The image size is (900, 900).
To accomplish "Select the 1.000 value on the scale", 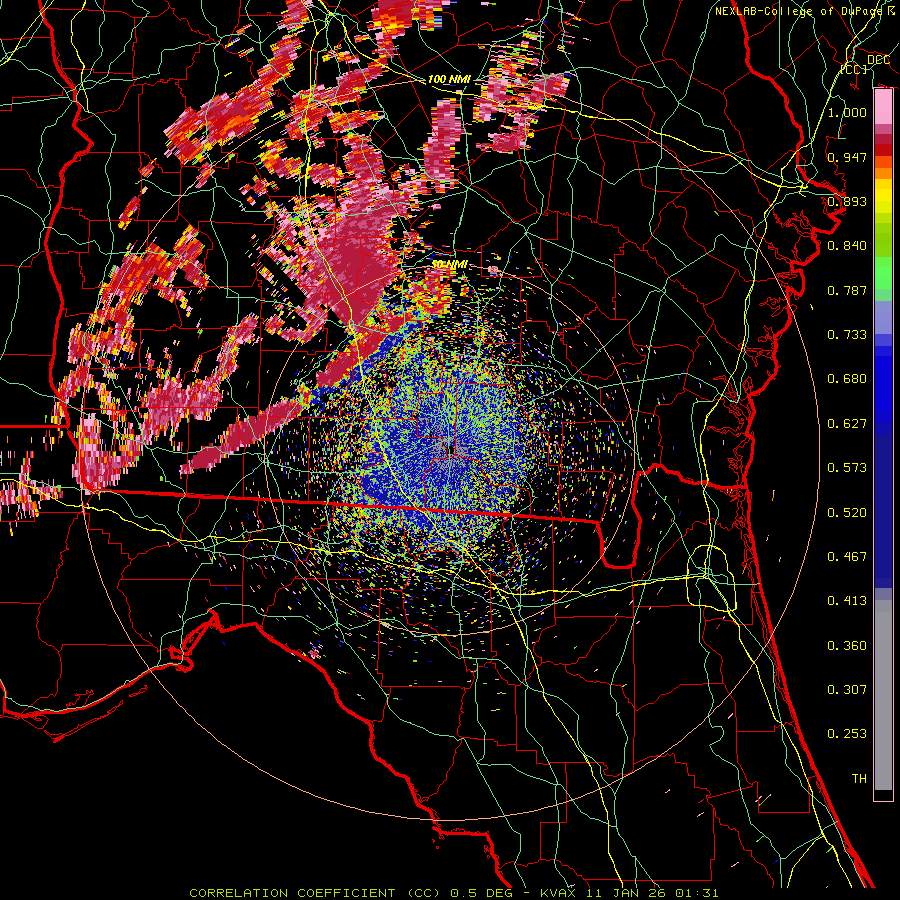I will (x=847, y=112).
